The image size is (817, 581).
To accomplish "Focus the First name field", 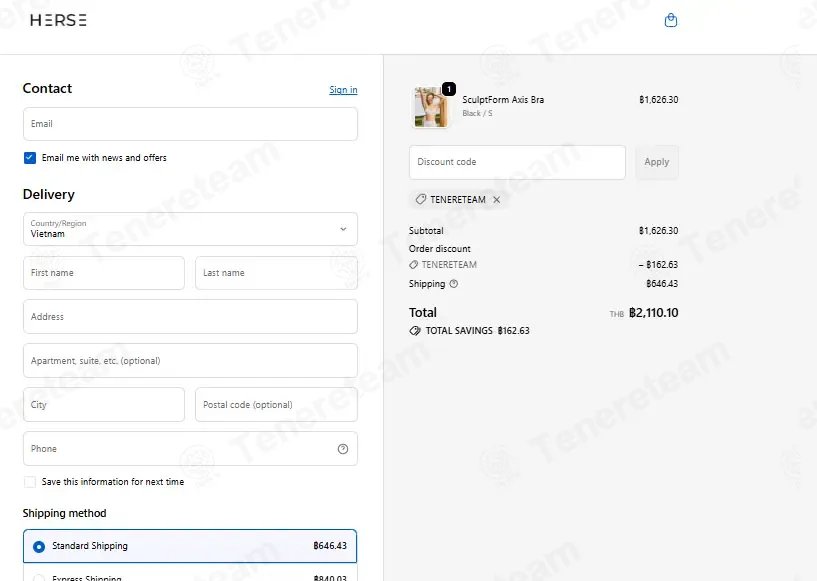I will tap(104, 273).
